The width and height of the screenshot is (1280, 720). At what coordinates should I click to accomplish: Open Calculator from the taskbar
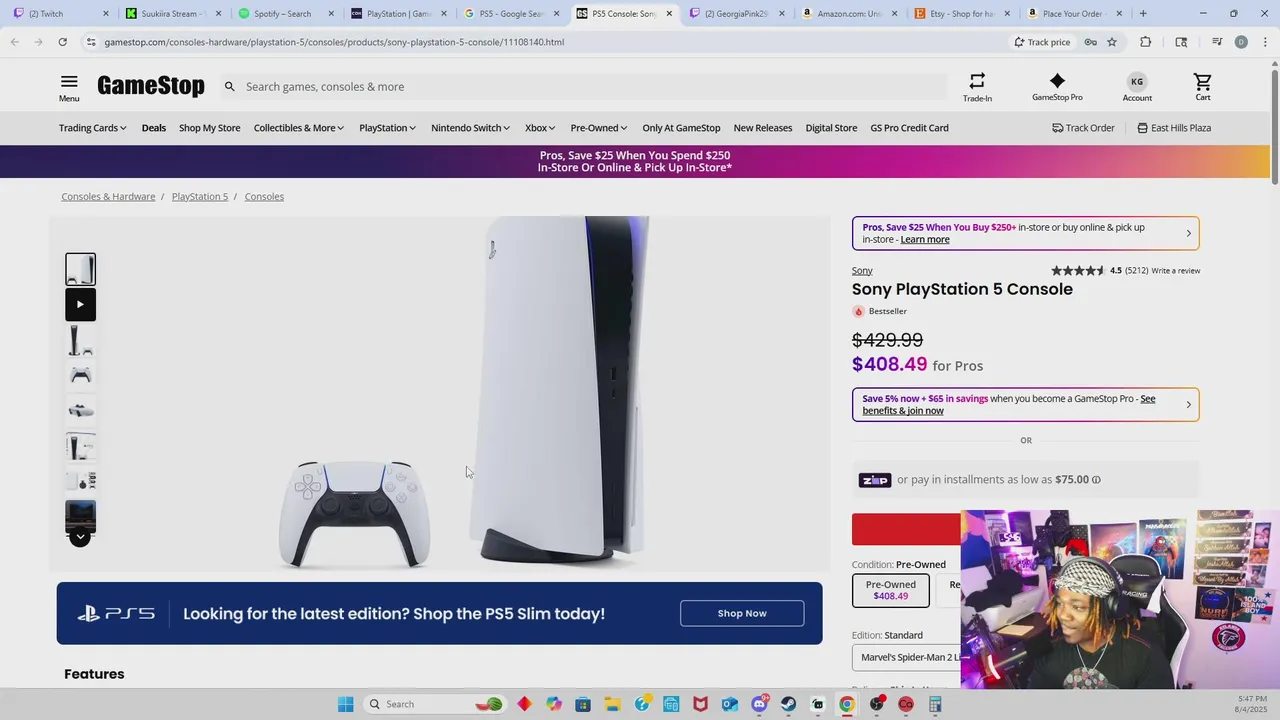pos(935,704)
